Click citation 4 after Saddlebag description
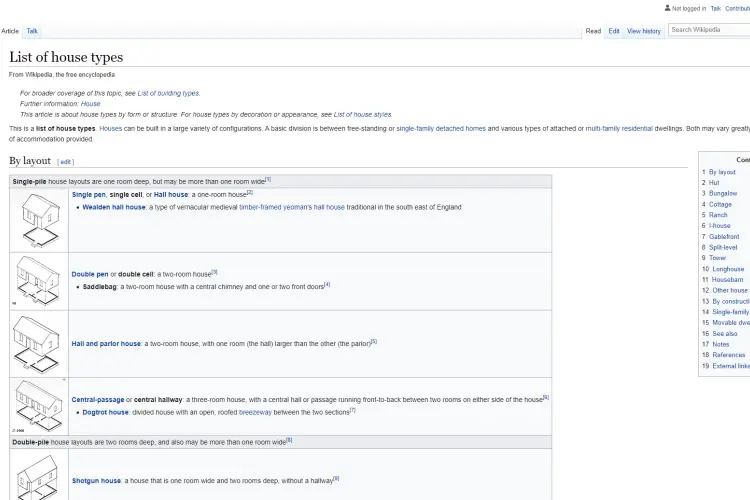Viewport: 750px width, 500px height. click(327, 284)
